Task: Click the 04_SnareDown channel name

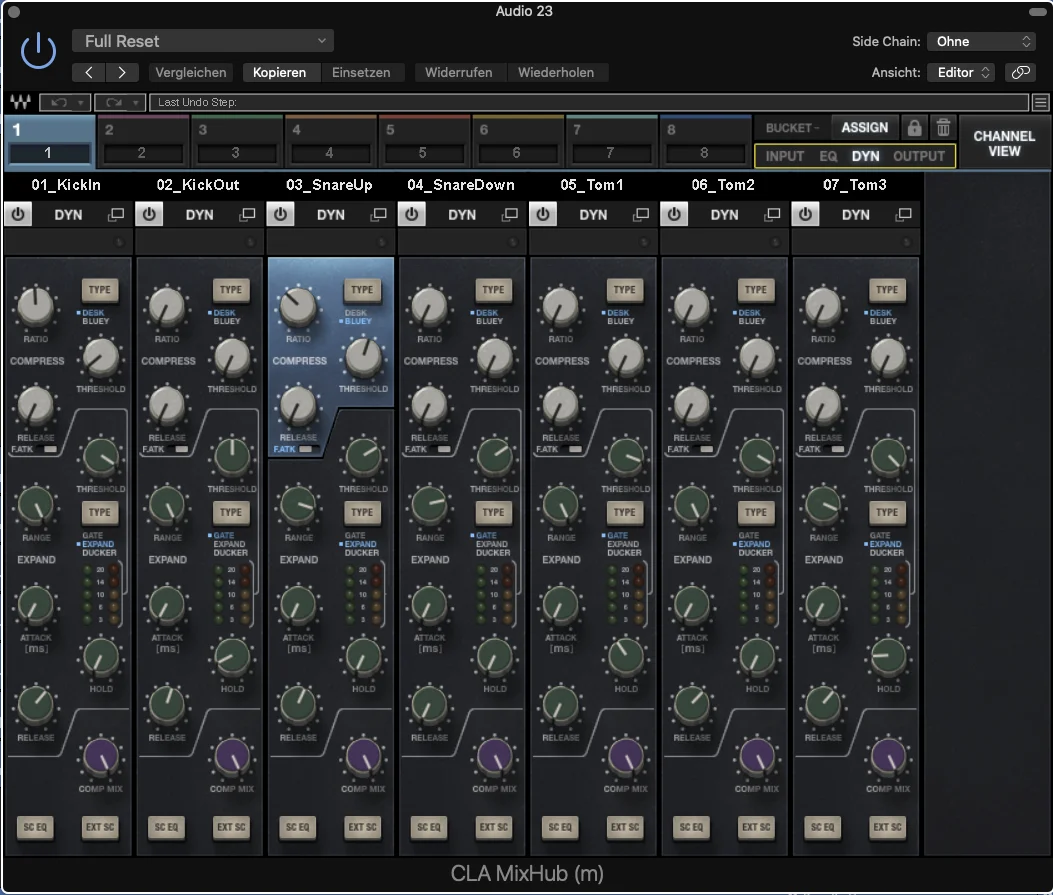Action: pyautogui.click(x=461, y=185)
